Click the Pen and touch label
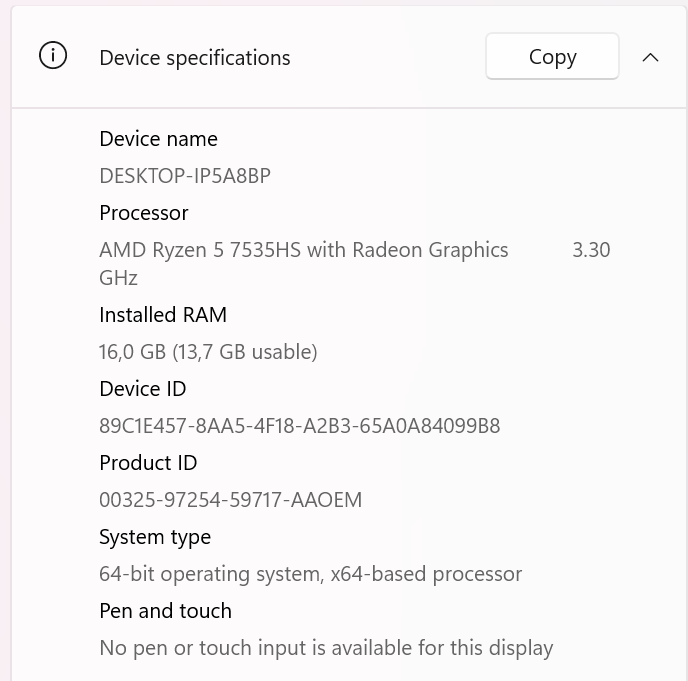The image size is (688, 681). [165, 611]
